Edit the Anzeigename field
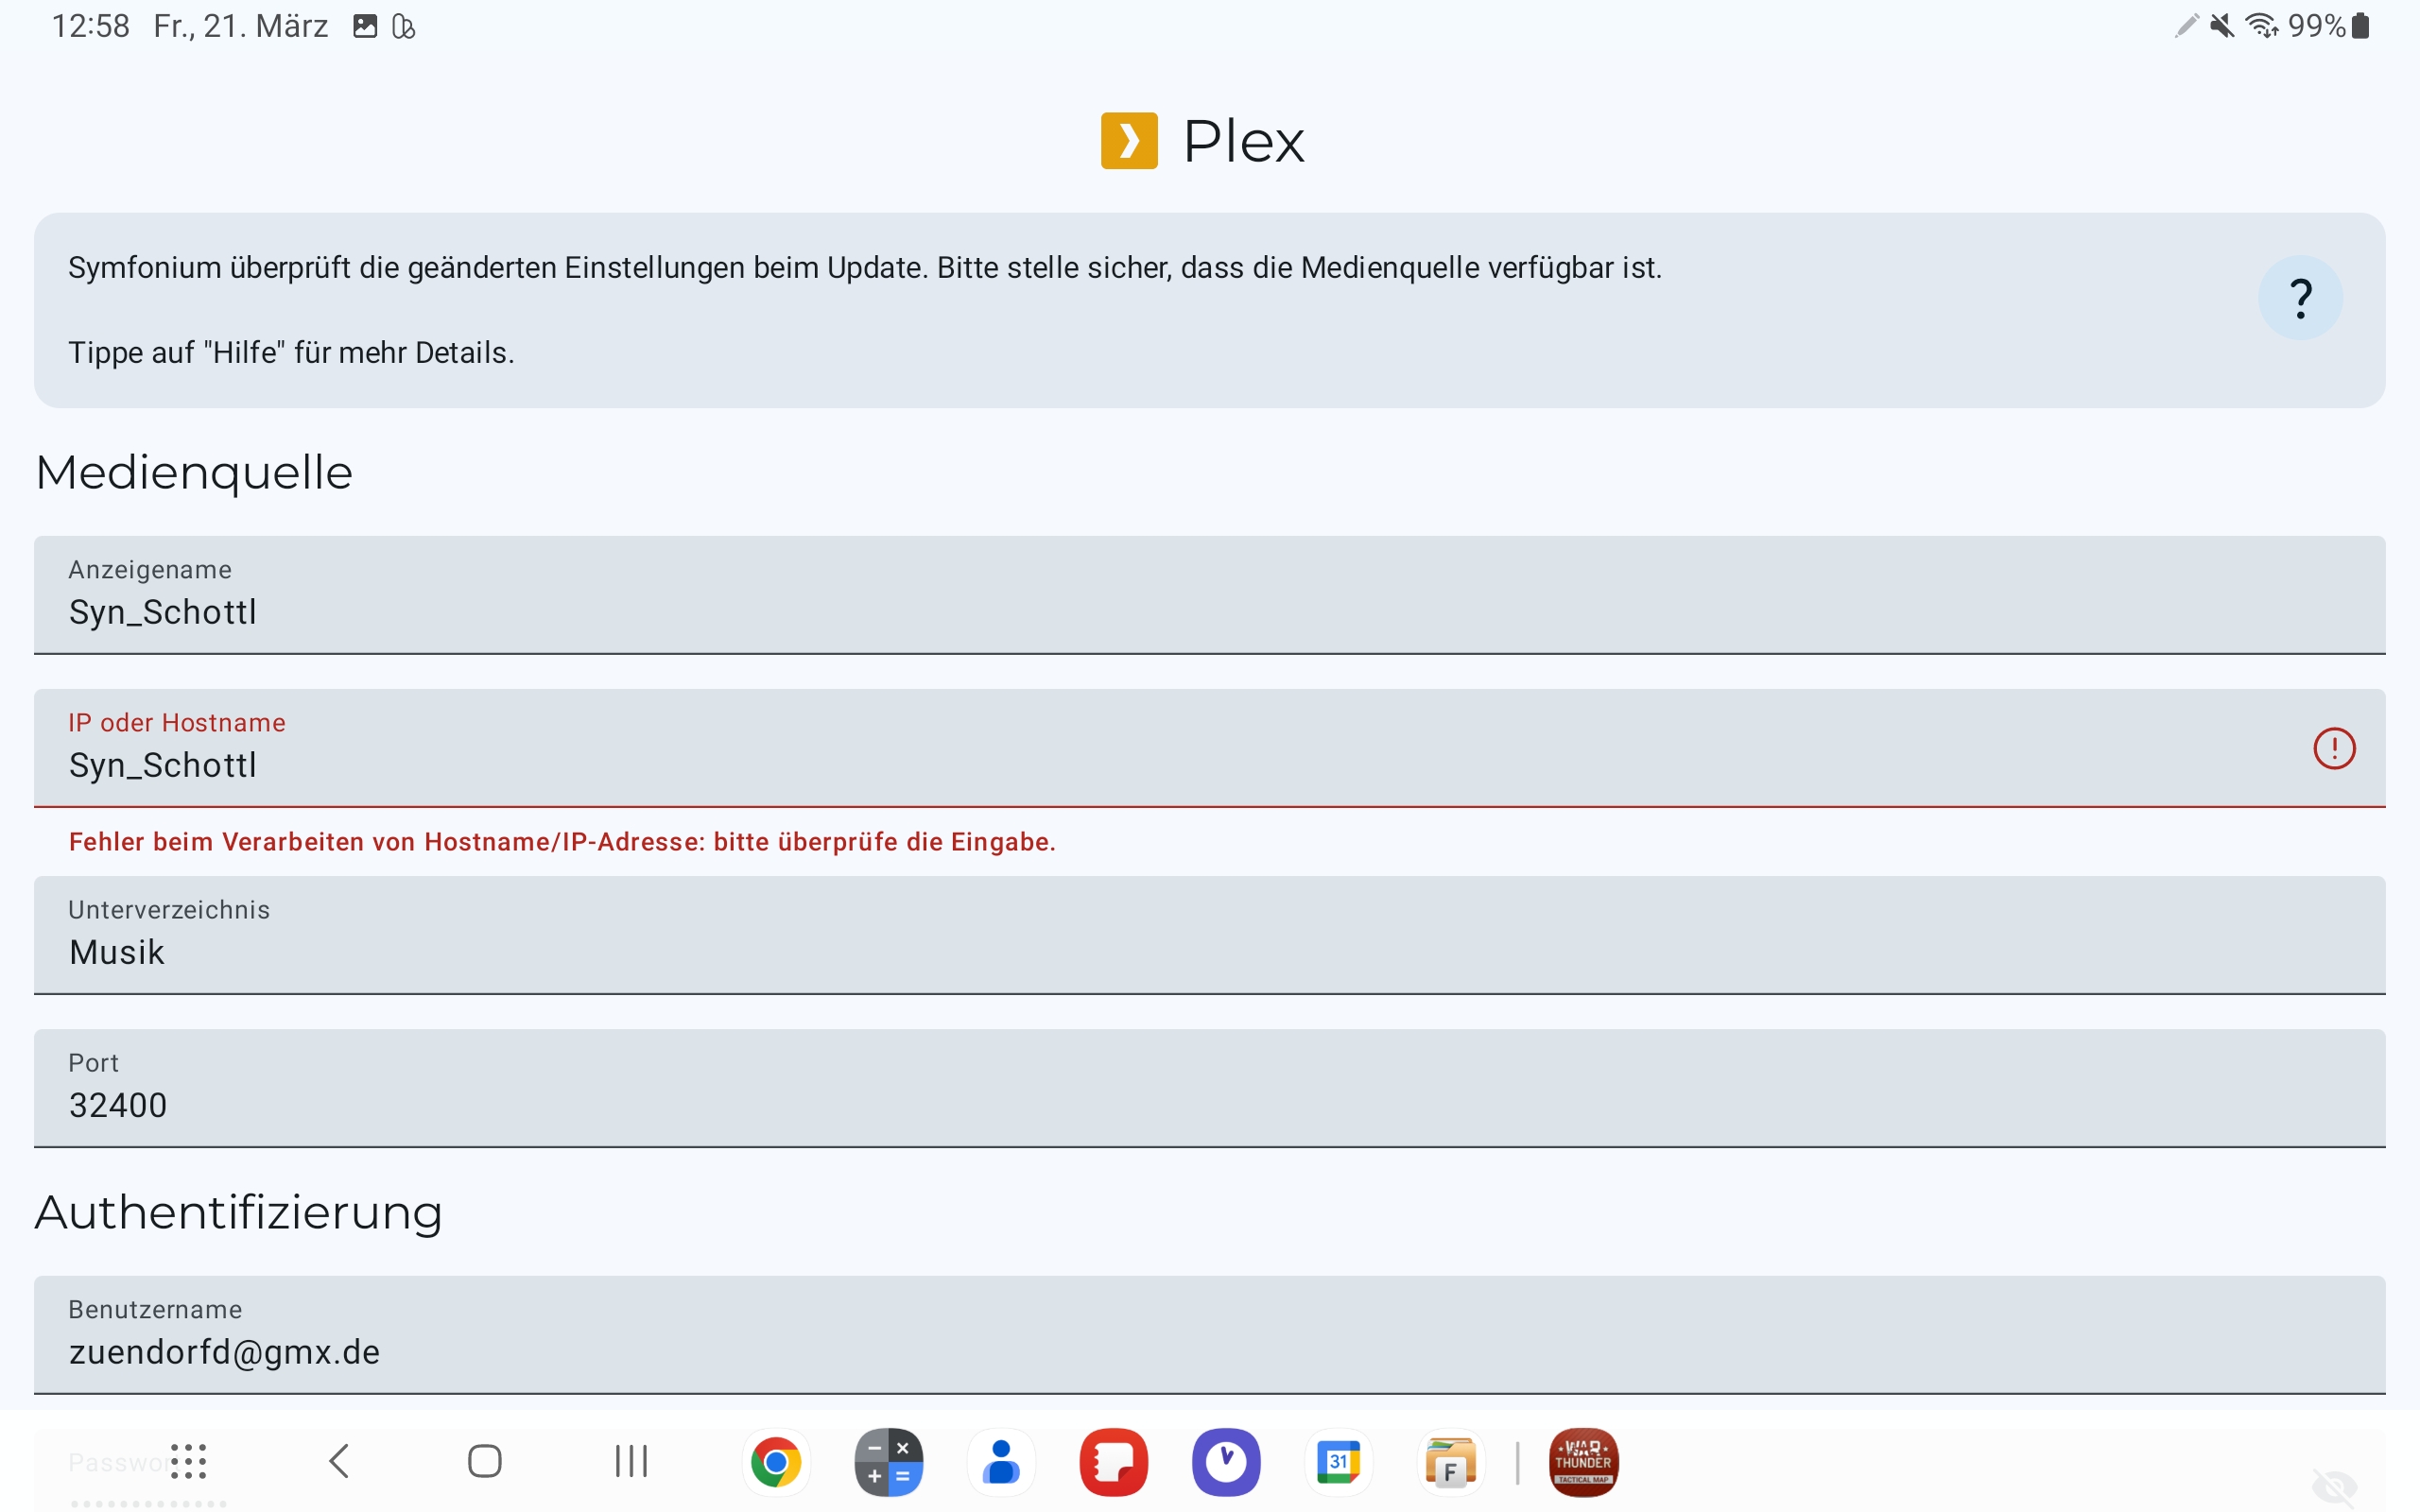The width and height of the screenshot is (2420, 1512). [x=1210, y=595]
